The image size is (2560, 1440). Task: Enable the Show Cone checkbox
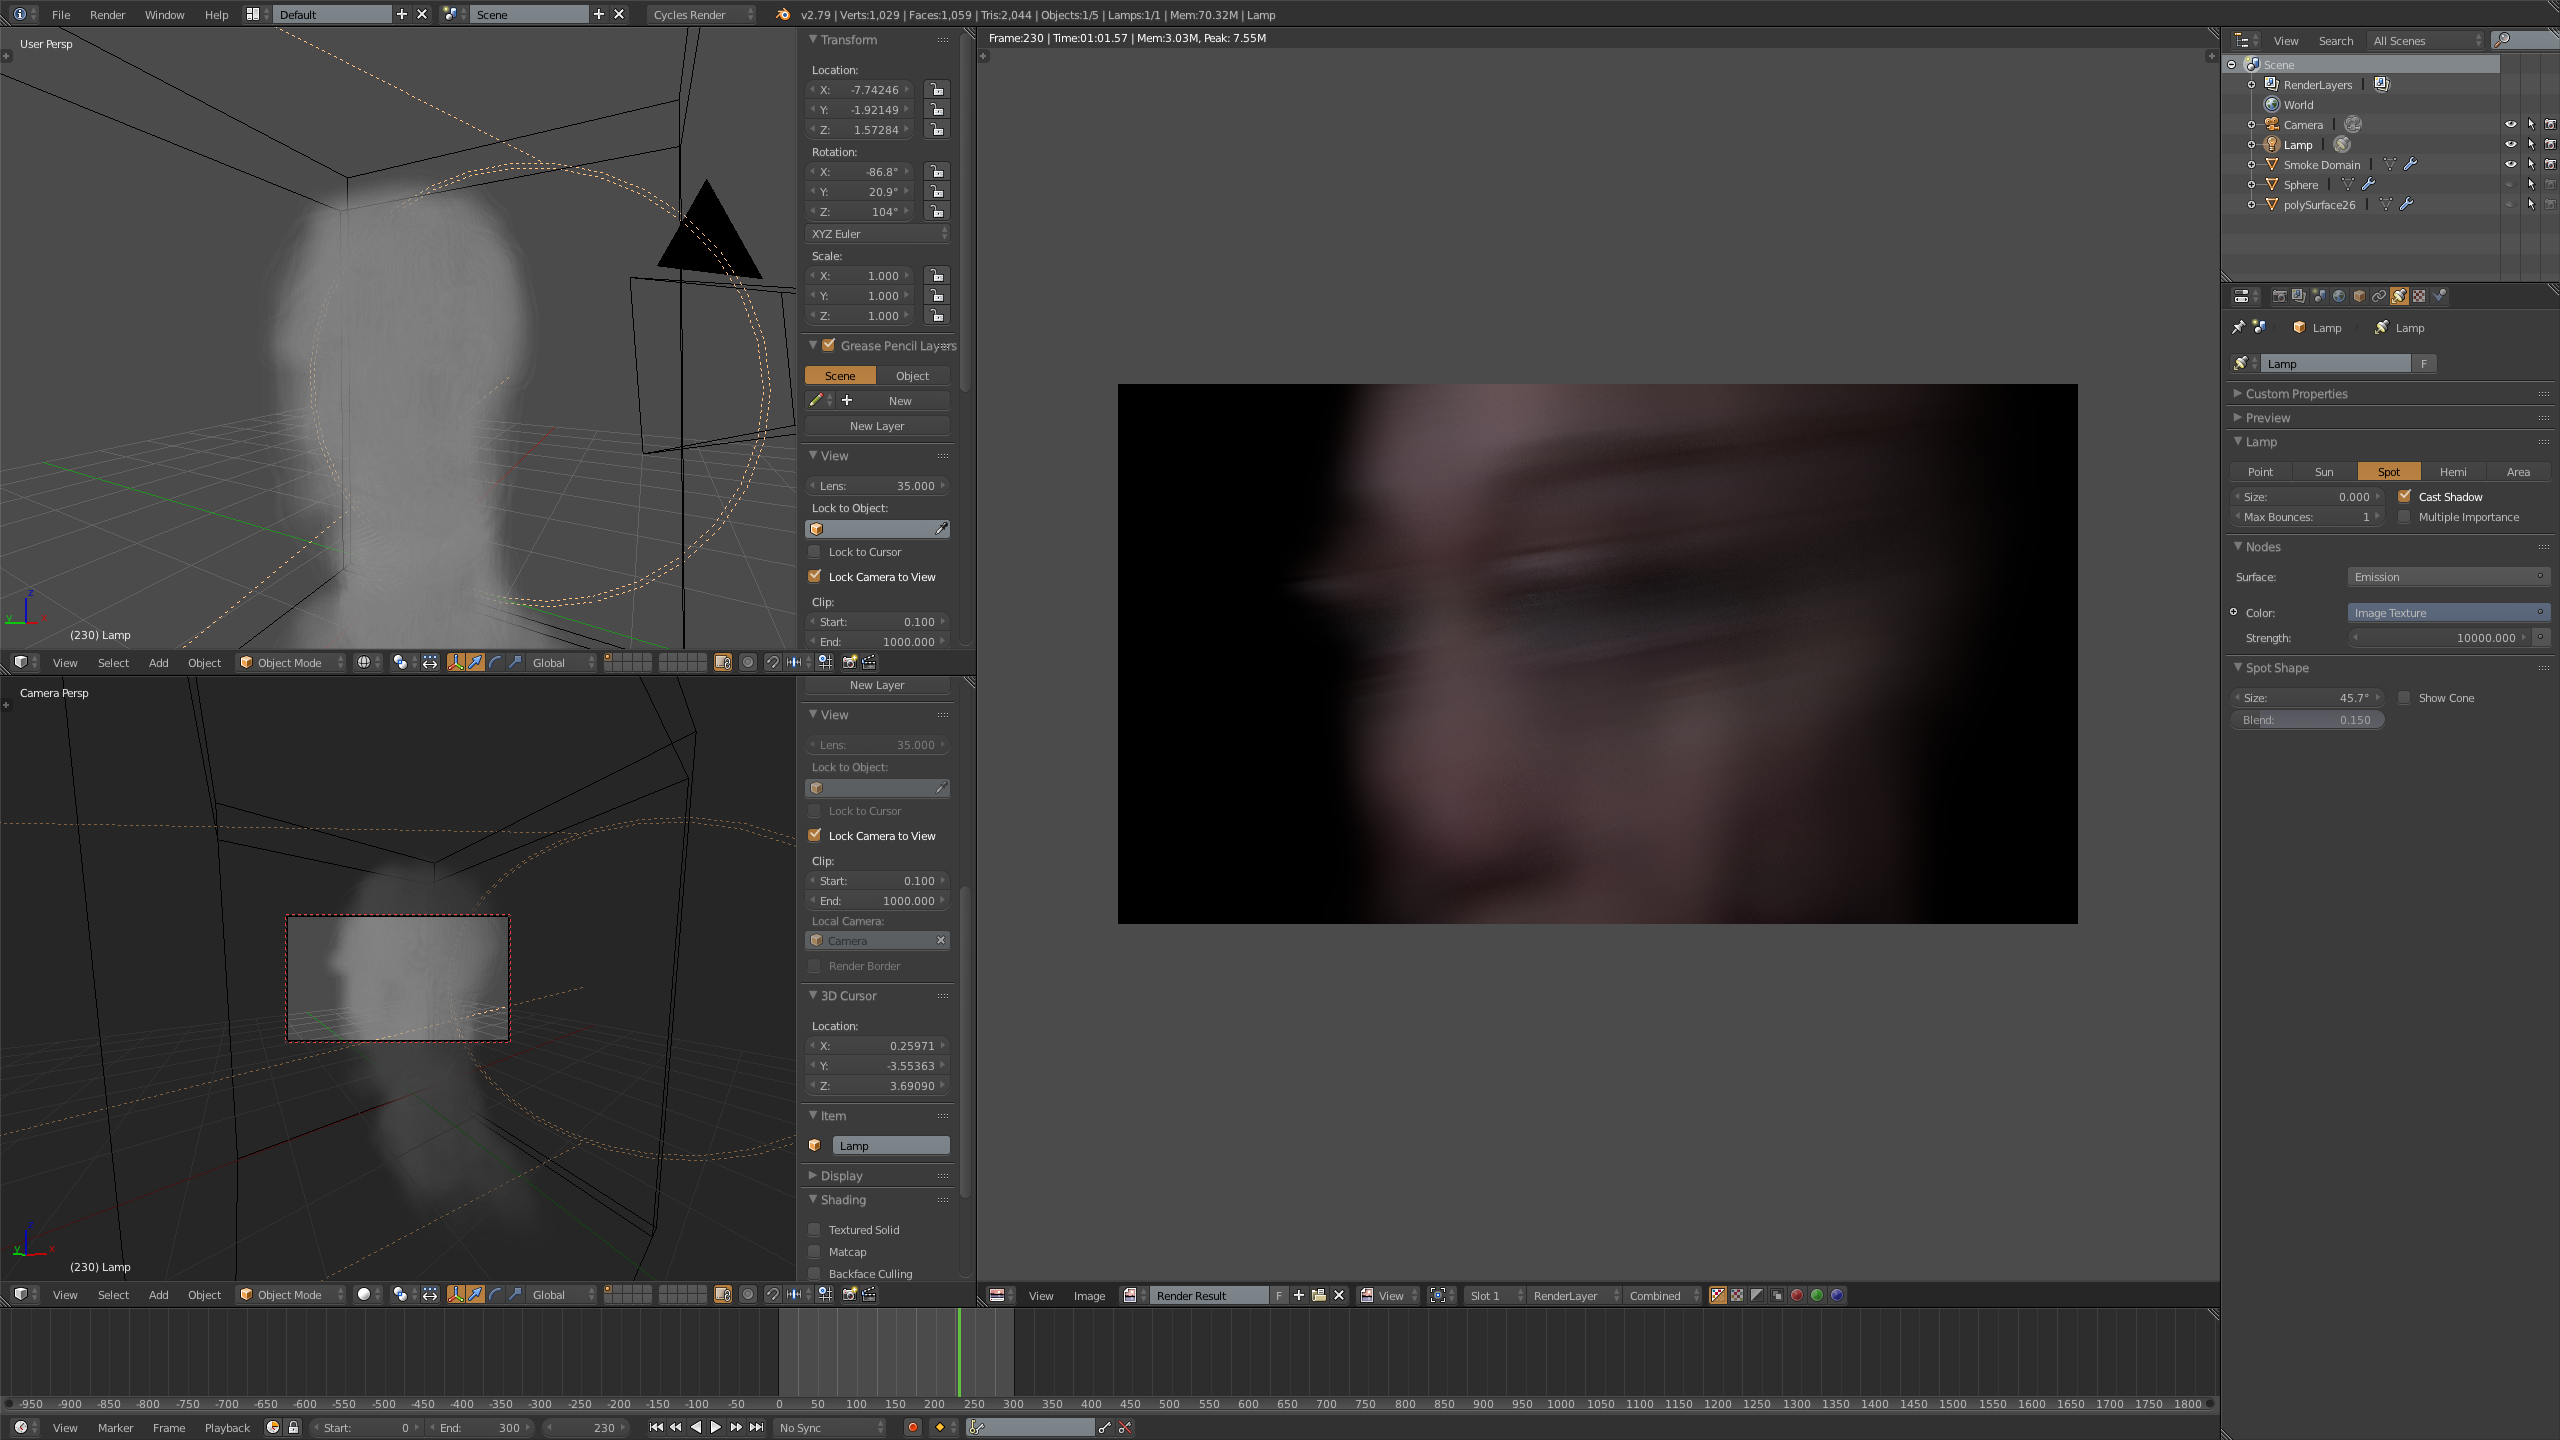[x=2404, y=698]
